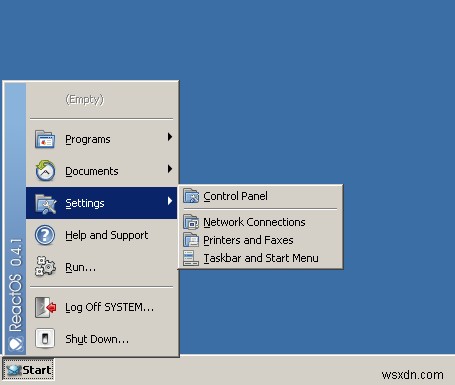Image resolution: width=455 pixels, height=385 pixels.
Task: Open Help and Support
Action: pos(101,235)
